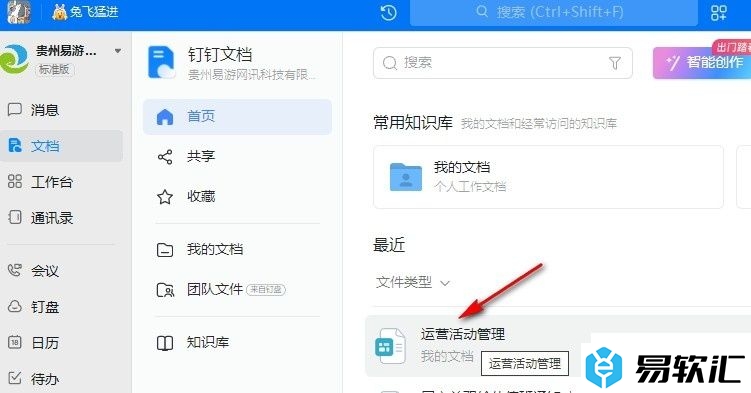Expand the 贵州易游 organization switcher arrow
Viewport: 751px width, 393px height.
(x=118, y=51)
